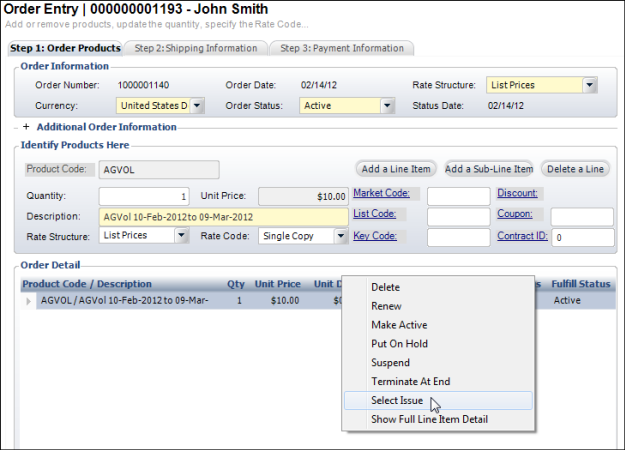Choose Renew in the context menu
The height and width of the screenshot is (450, 625).
[x=386, y=306]
